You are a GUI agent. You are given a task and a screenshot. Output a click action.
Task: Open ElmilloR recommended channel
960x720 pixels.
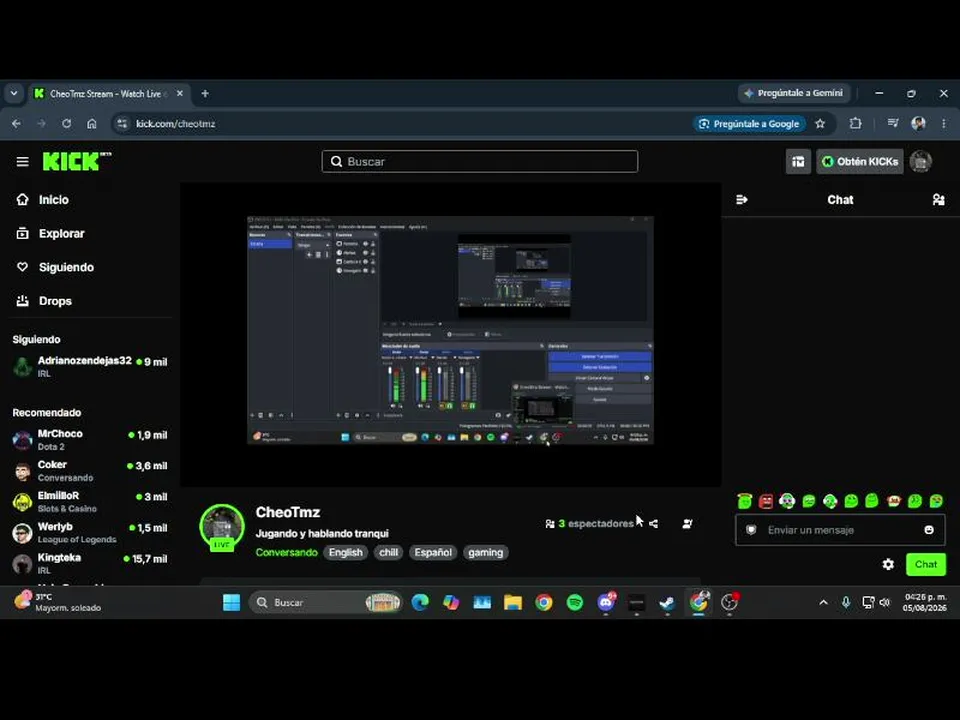tap(90, 501)
